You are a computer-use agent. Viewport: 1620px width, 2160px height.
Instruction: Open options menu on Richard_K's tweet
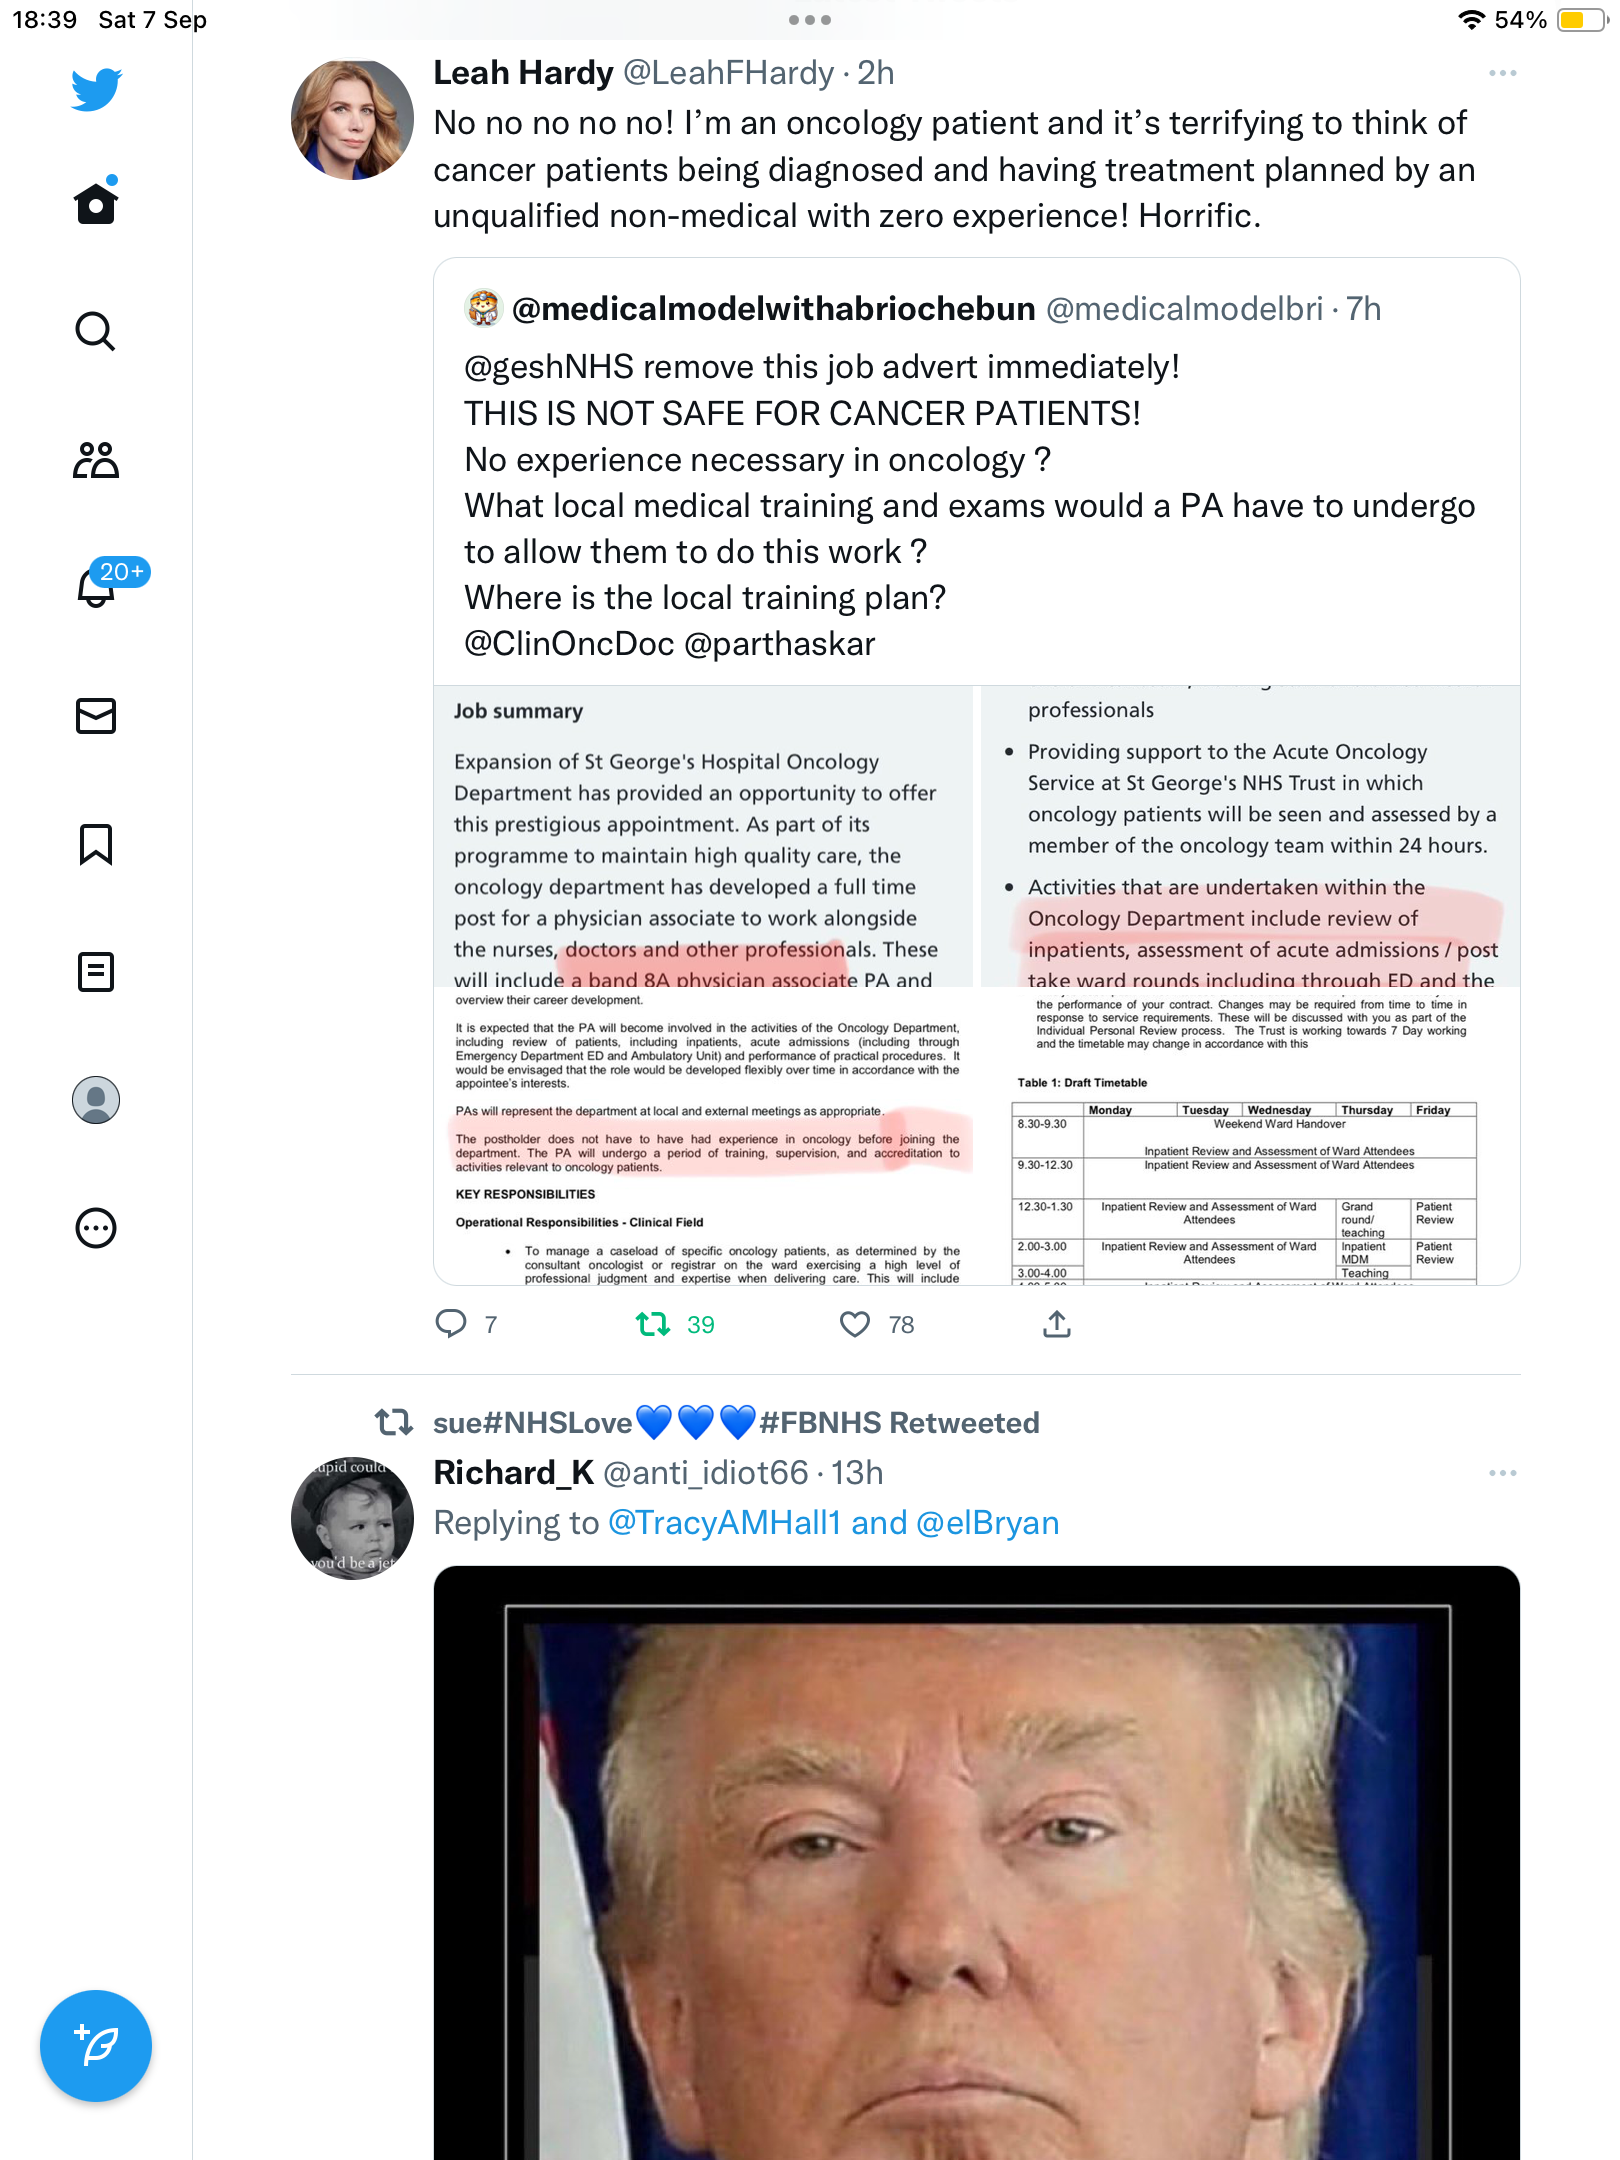pos(1502,1473)
